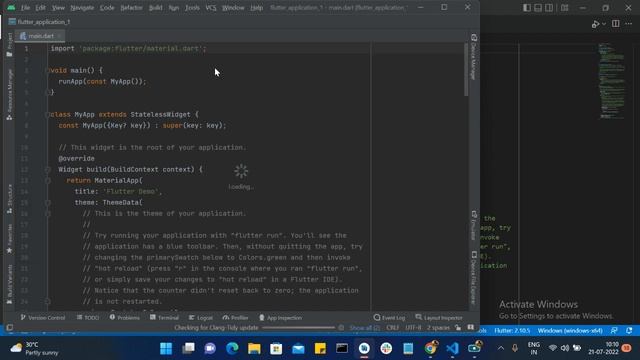This screenshot has width=640, height=360.
Task: Click Show all background tasks link
Action: [364, 328]
